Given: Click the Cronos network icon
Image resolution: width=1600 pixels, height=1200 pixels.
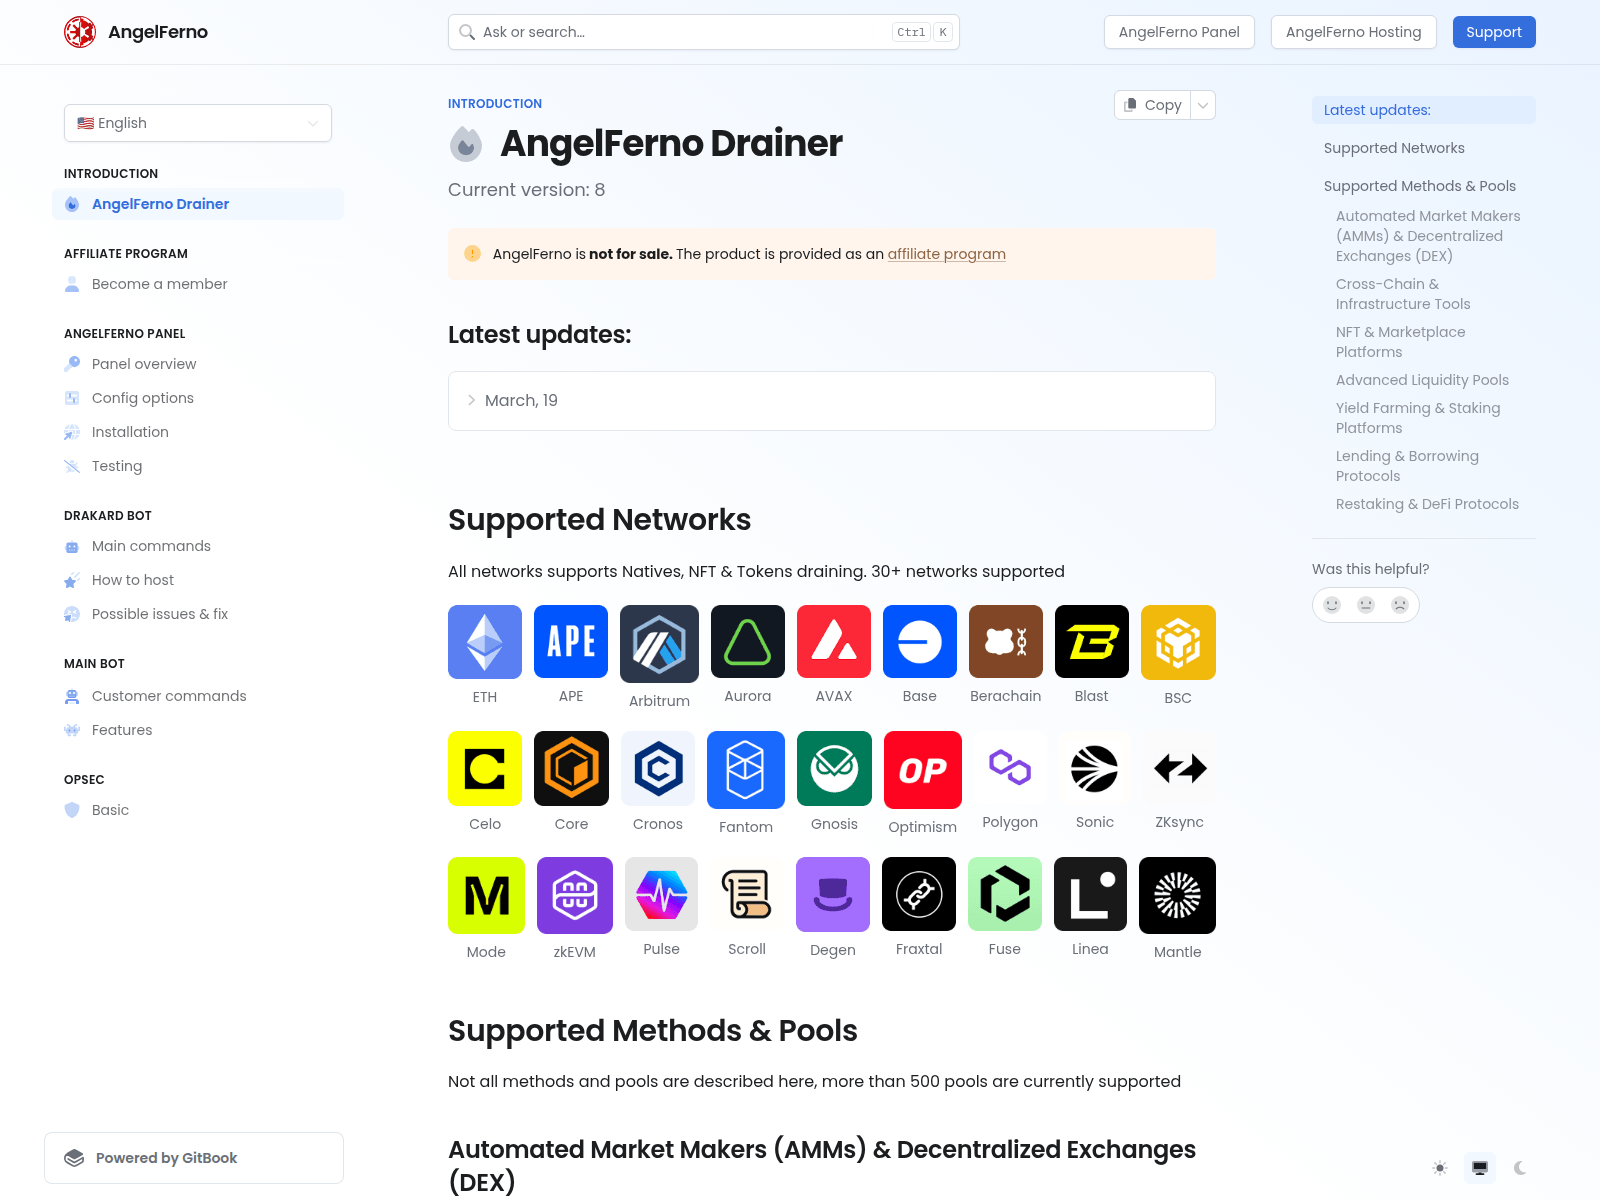Looking at the screenshot, I should point(658,768).
